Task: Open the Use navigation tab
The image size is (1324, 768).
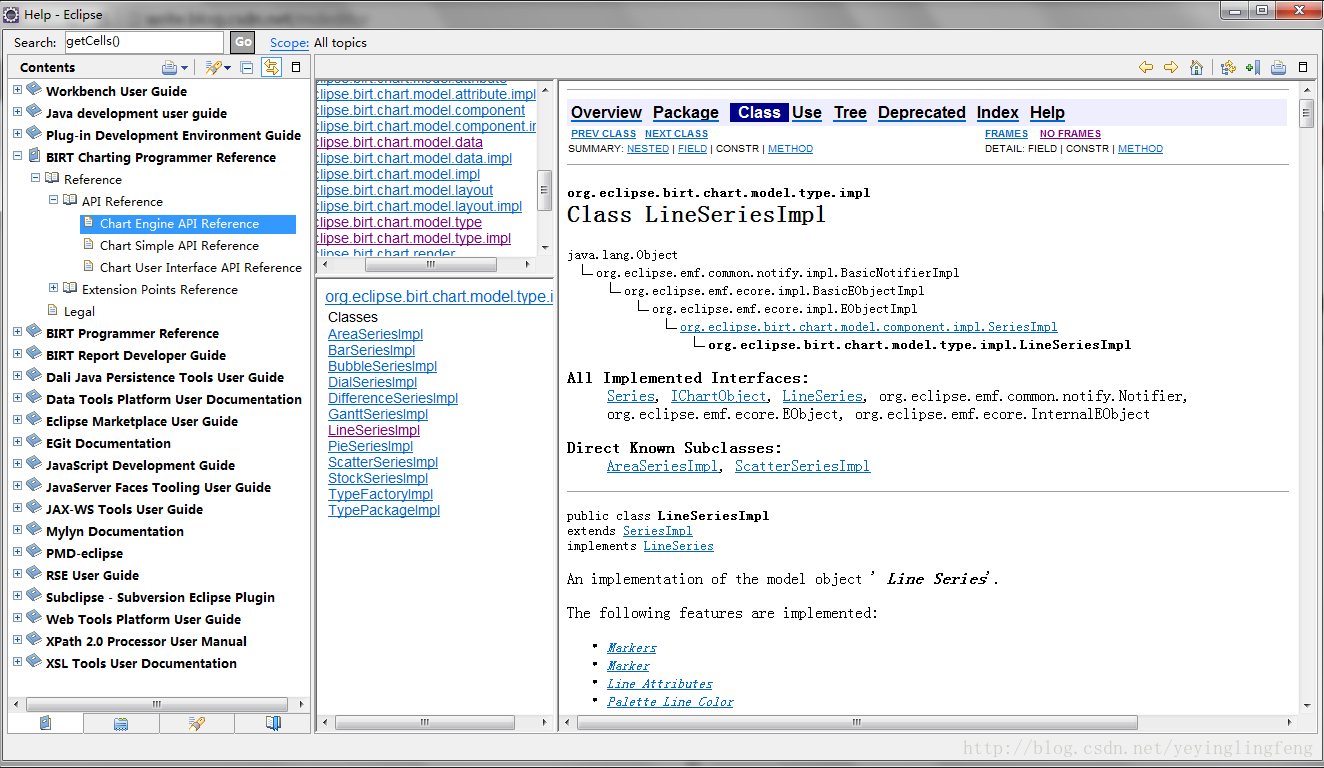Action: [x=807, y=112]
